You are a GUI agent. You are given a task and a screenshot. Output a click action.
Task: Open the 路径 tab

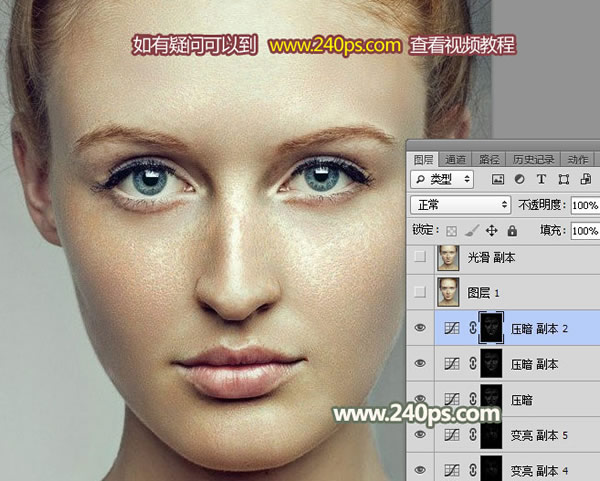coord(489,159)
